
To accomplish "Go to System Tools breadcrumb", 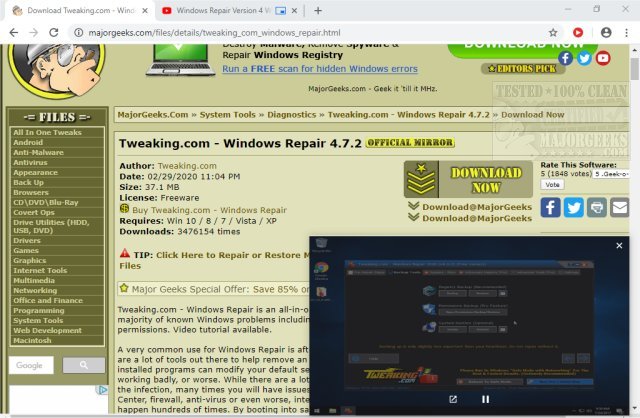I will click(x=227, y=115).
